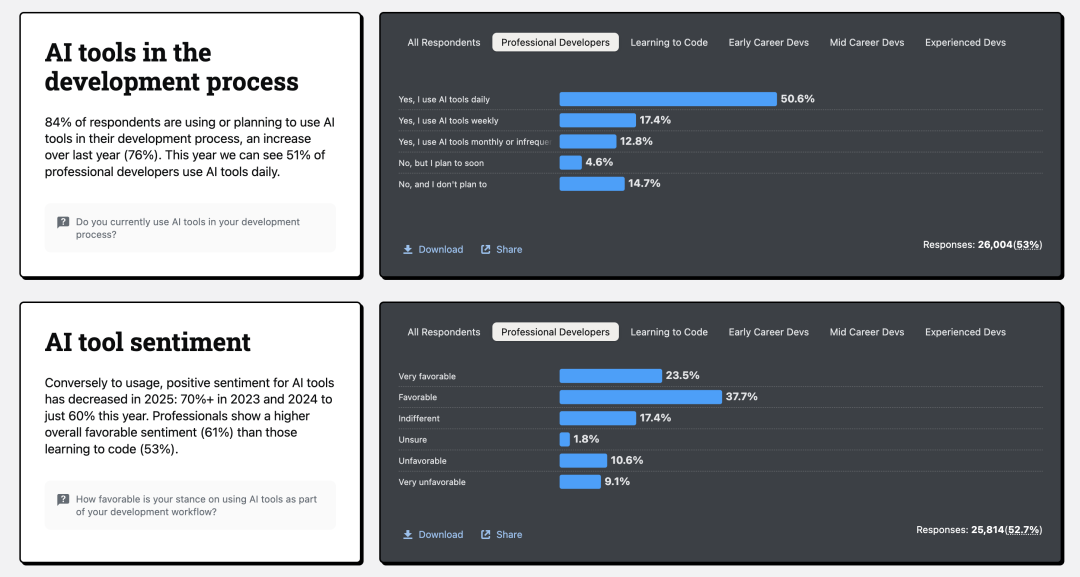The width and height of the screenshot is (1080, 577).
Task: Open Experienced Devs tab in top chart
Action: tap(965, 42)
